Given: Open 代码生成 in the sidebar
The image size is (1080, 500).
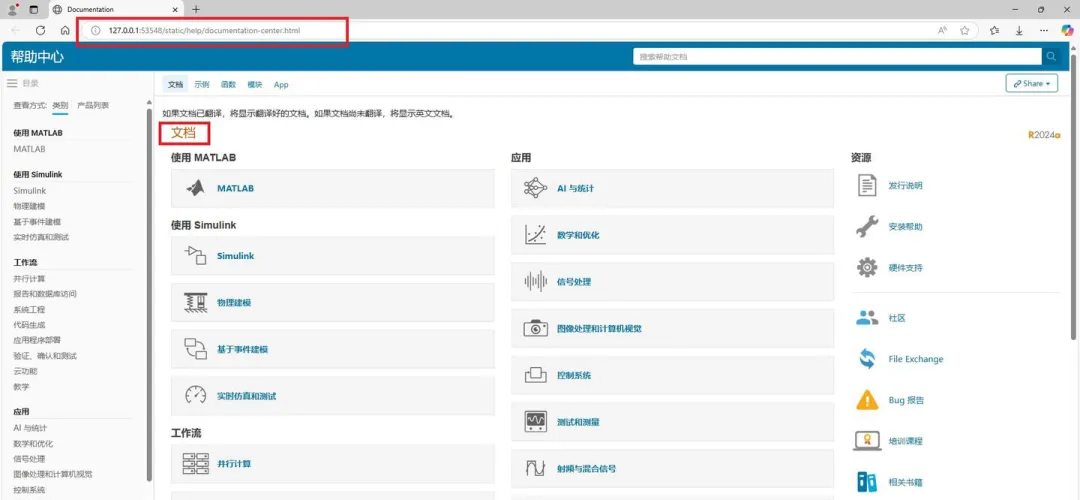Looking at the screenshot, I should click(29, 324).
